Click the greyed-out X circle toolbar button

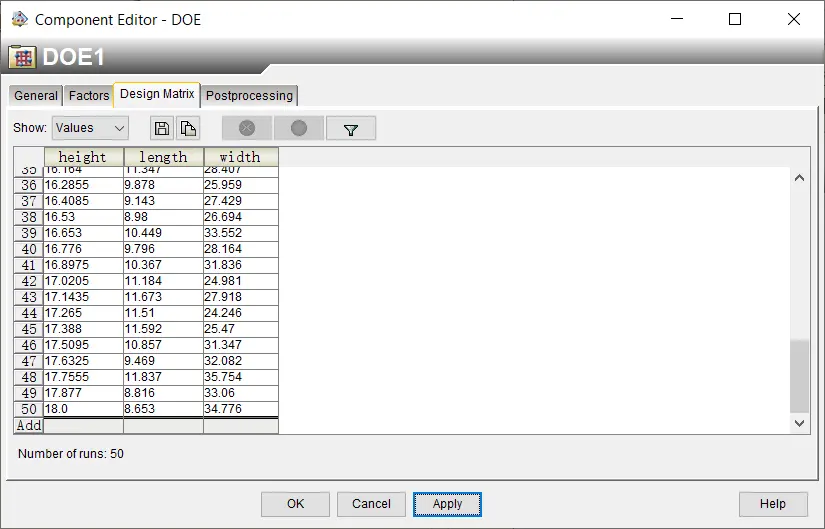coord(247,128)
